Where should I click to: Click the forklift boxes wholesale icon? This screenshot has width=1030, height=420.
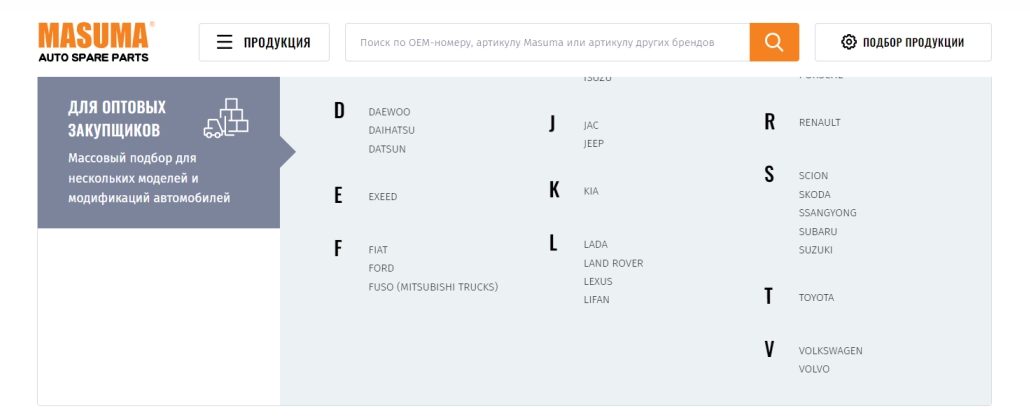pos(226,117)
